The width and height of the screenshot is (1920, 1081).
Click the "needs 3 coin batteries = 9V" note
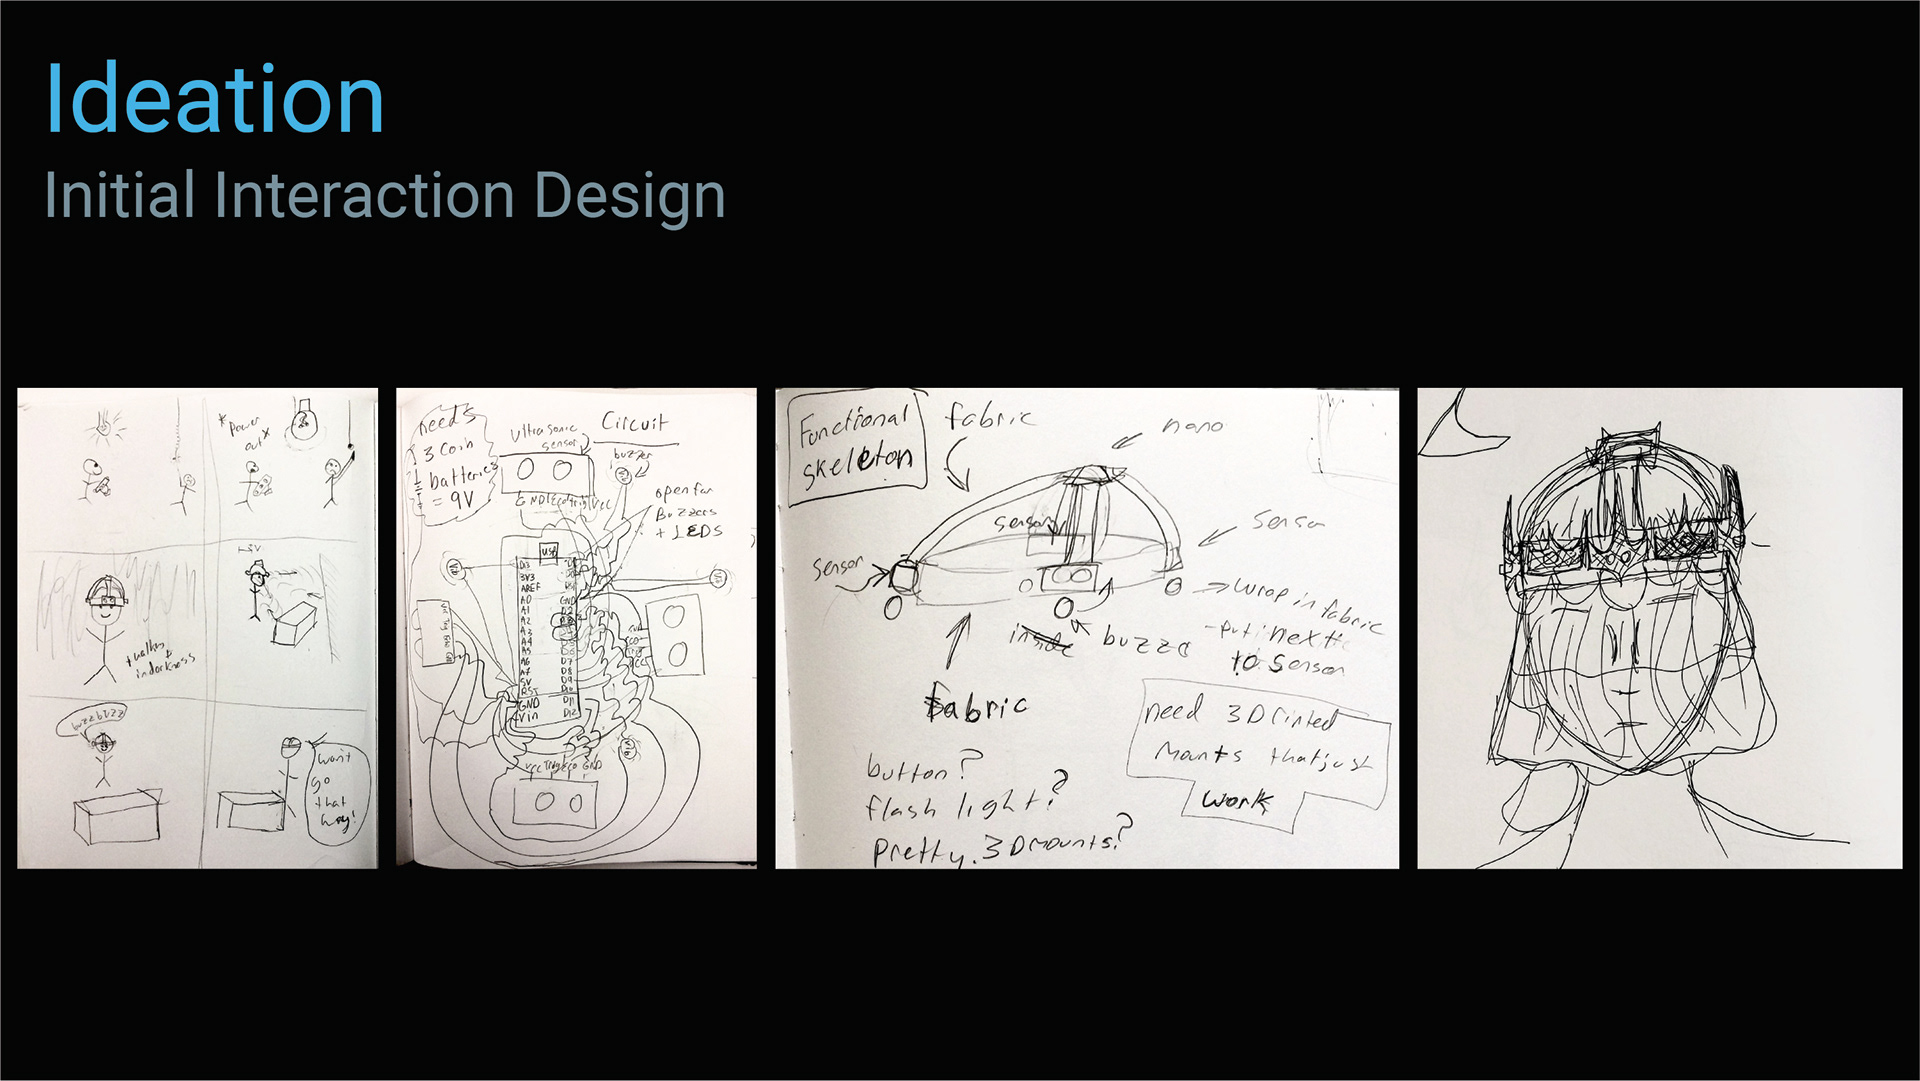pyautogui.click(x=455, y=461)
